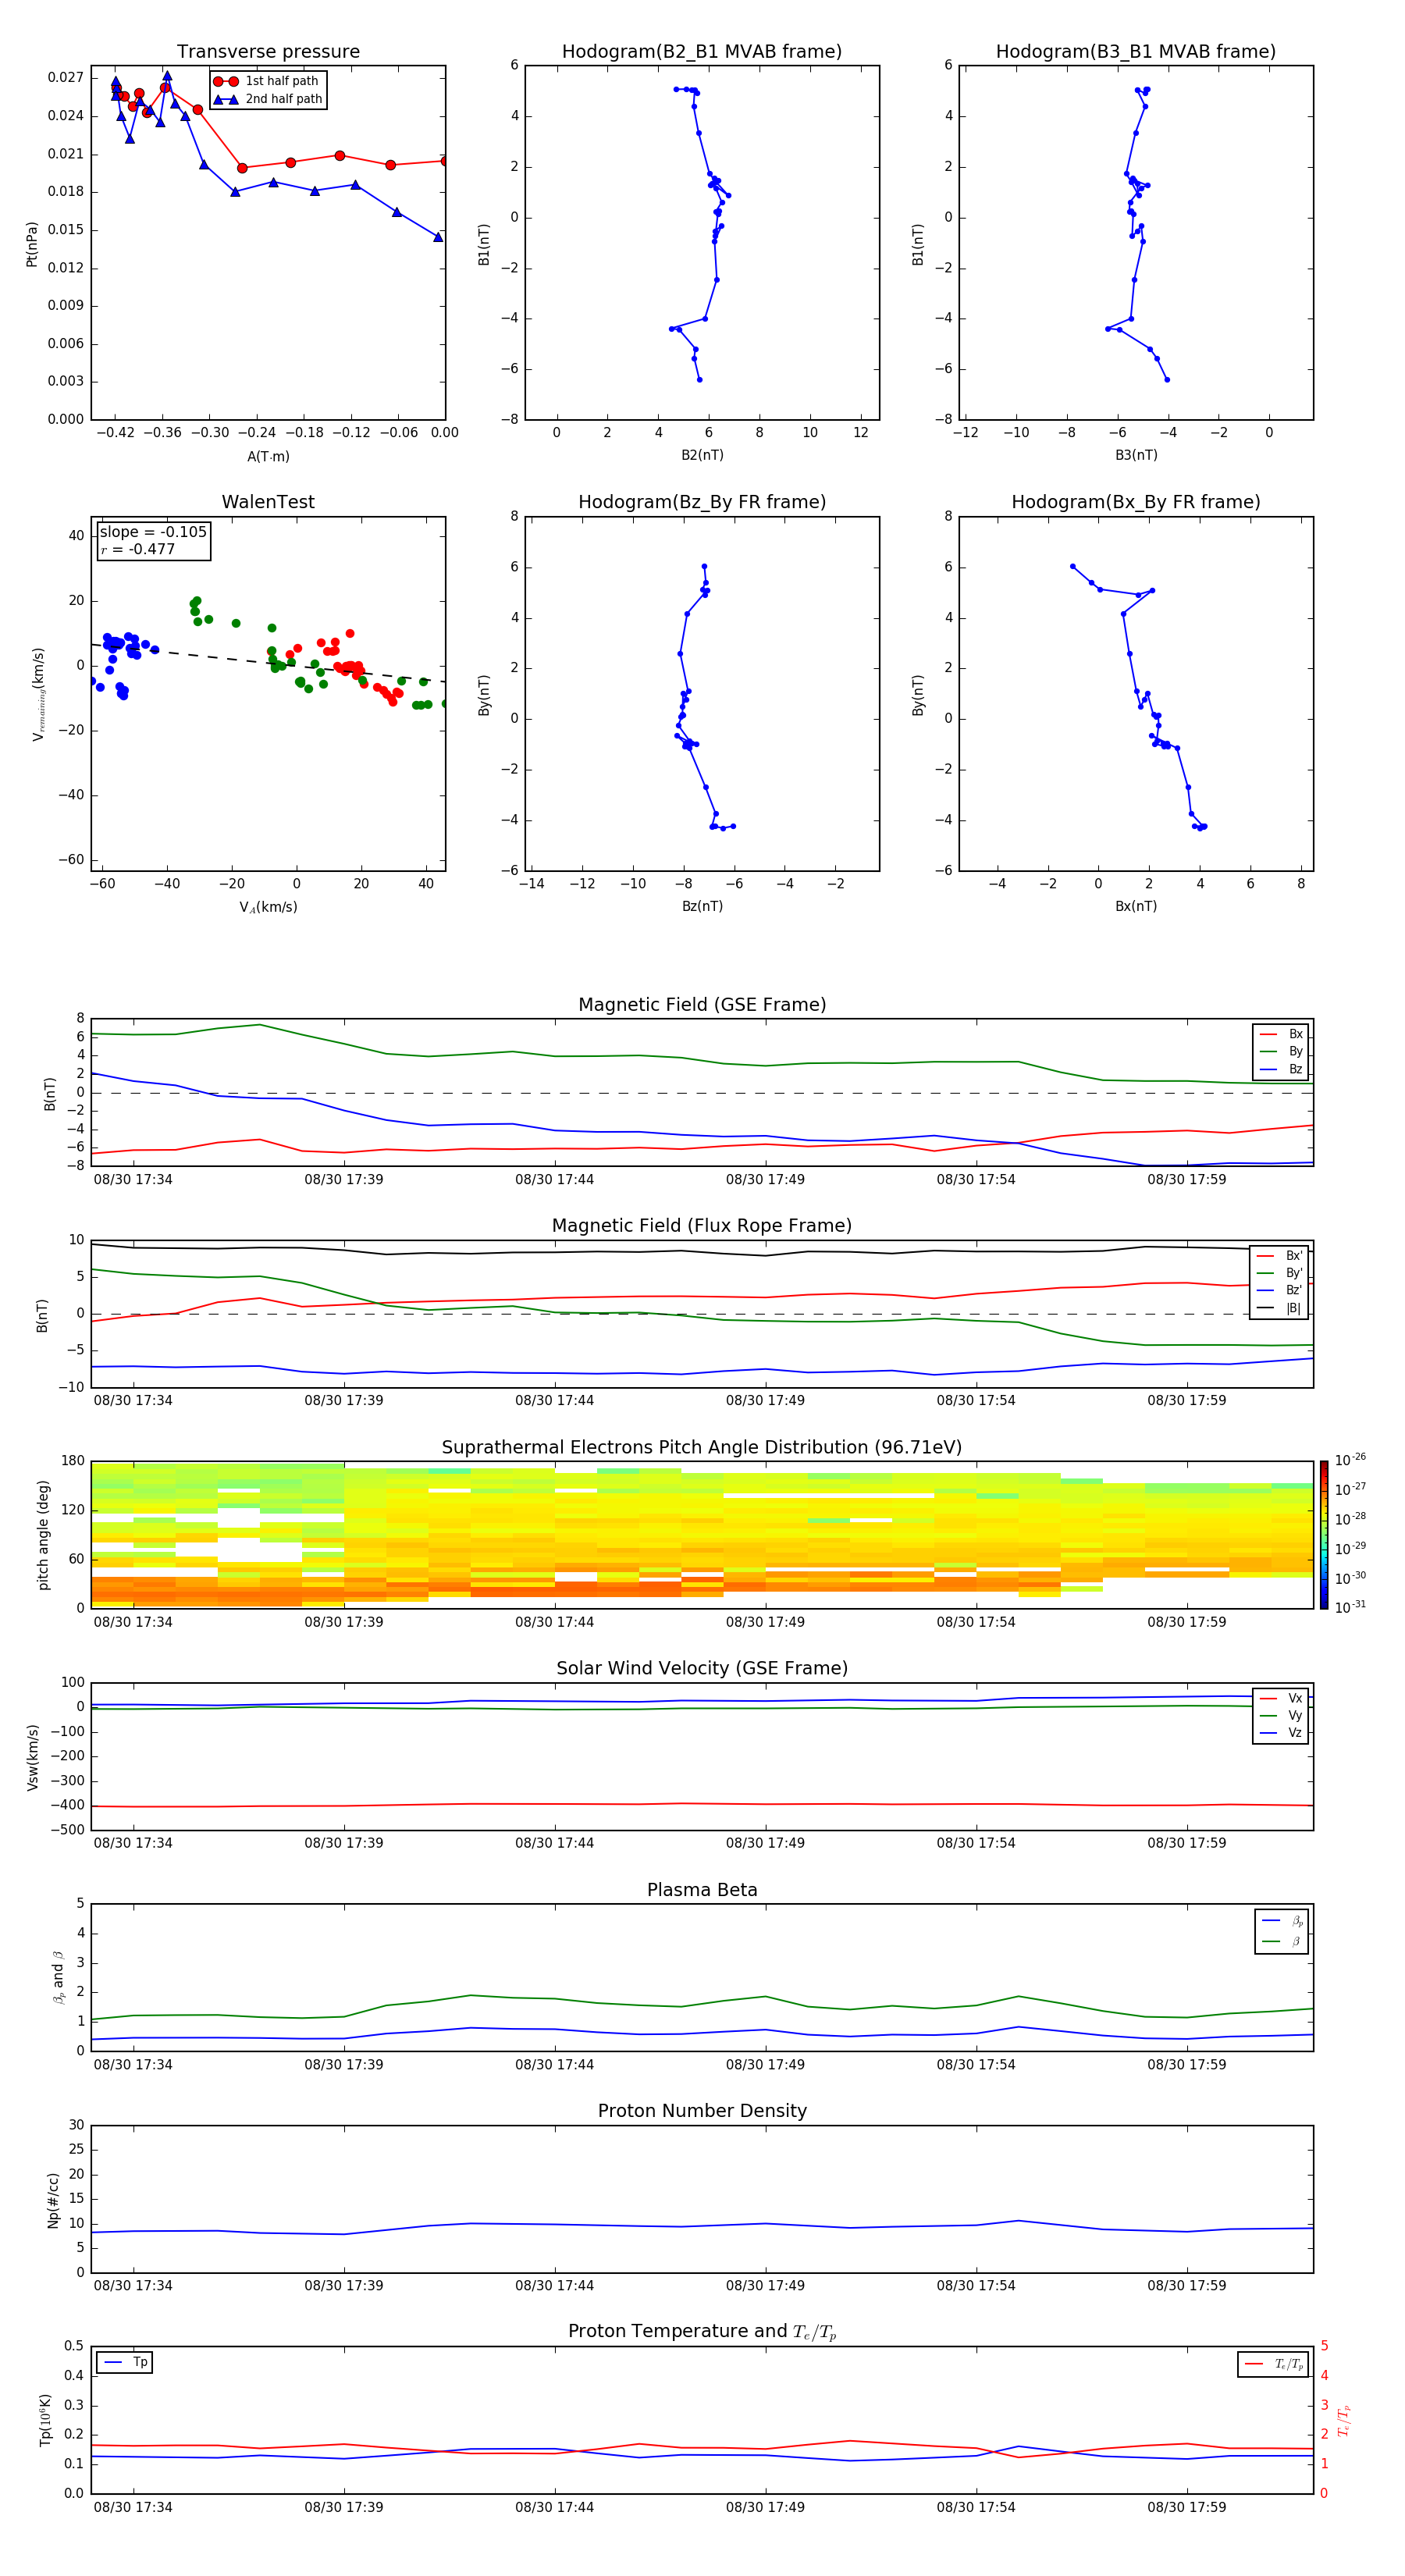1405x2576 pixels.
Task: Click the '10^-31' colorbar bottom label
Action: 1350,1607
